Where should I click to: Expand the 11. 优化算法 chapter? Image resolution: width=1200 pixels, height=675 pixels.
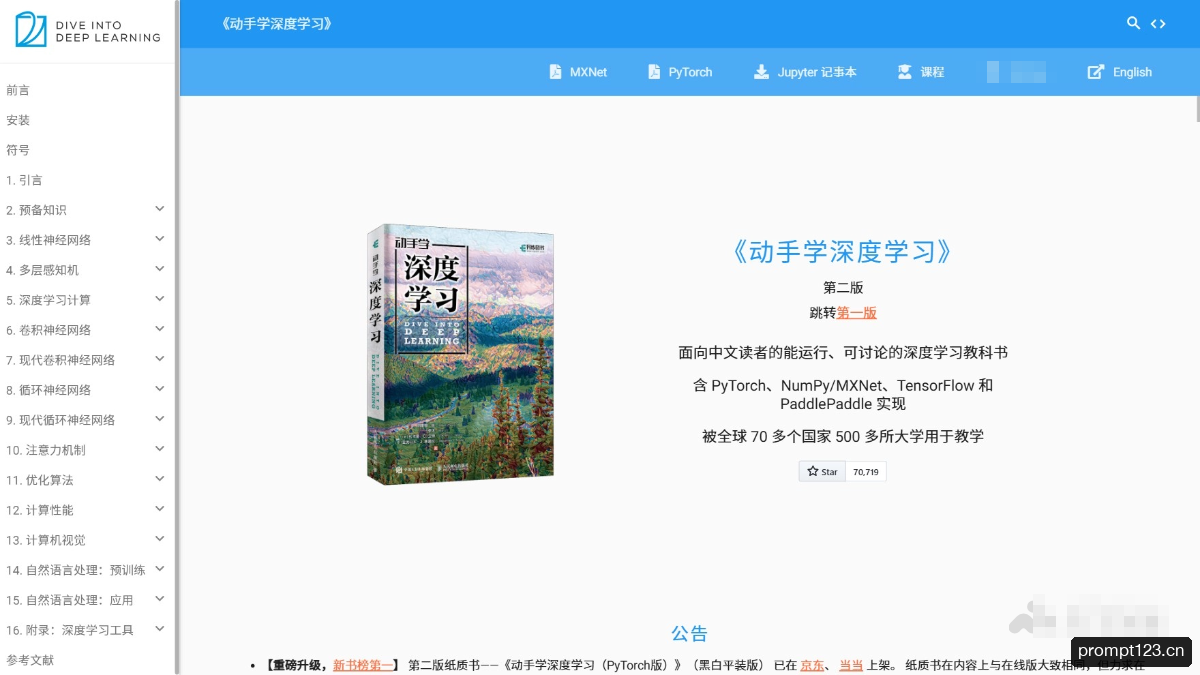click(x=160, y=479)
